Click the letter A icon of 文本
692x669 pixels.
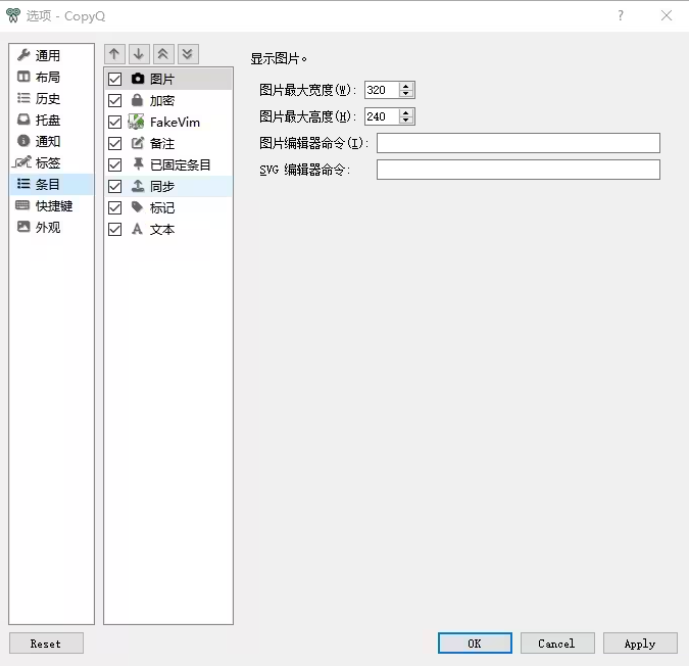(x=137, y=229)
